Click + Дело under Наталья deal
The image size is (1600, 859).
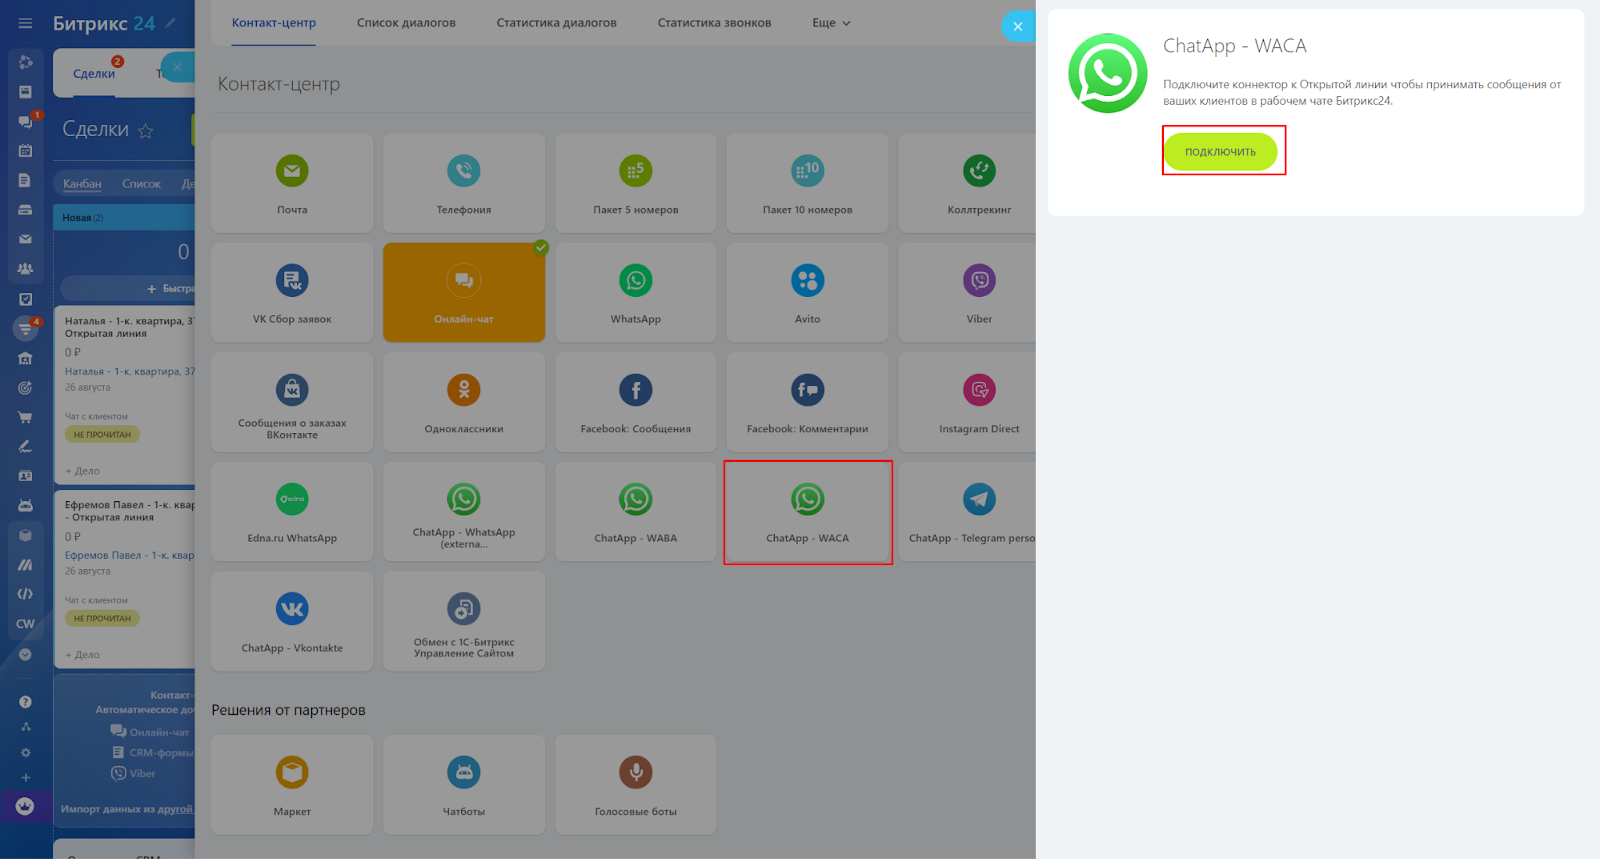(82, 471)
